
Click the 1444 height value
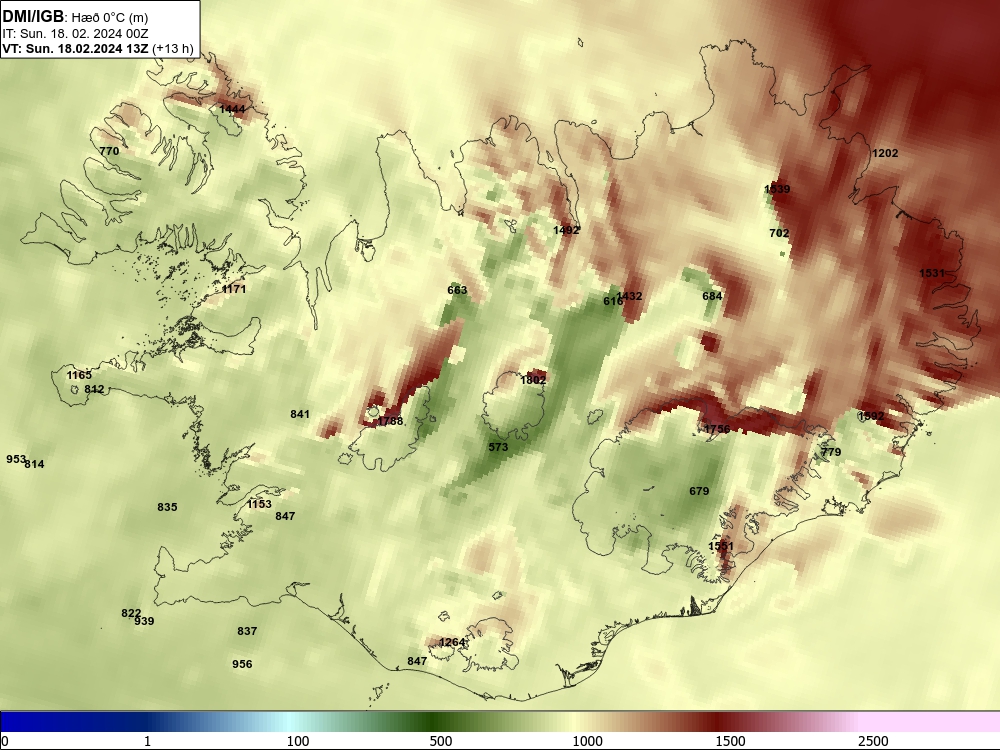[x=232, y=109]
